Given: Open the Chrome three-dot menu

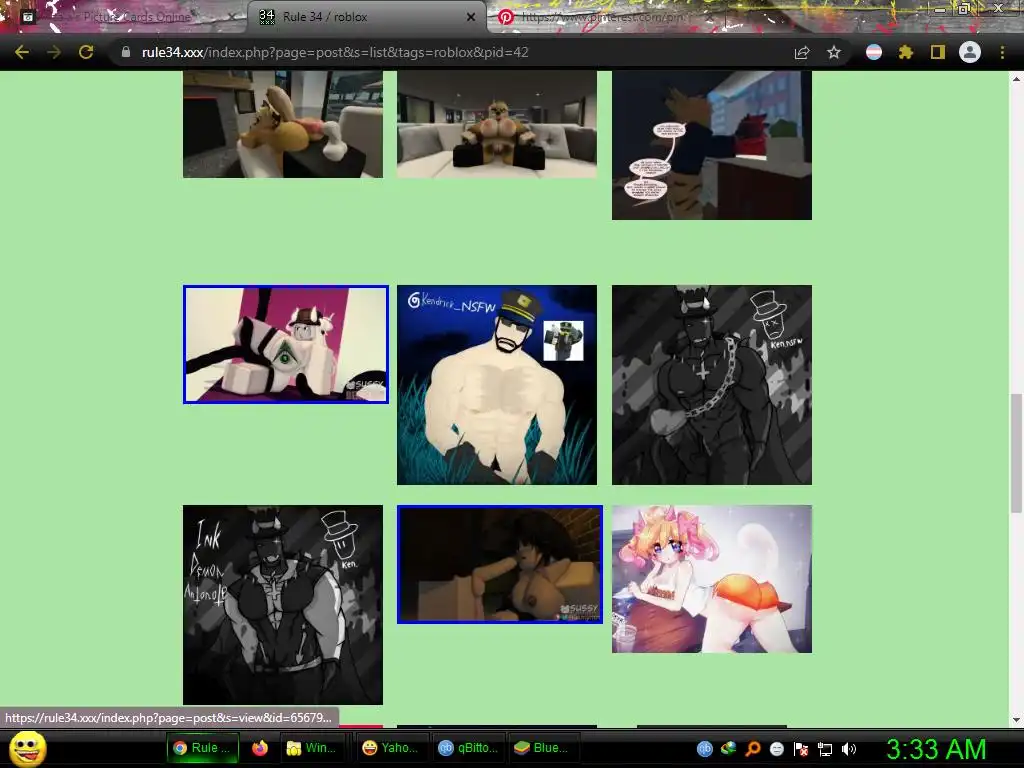Looking at the screenshot, I should pyautogui.click(x=1002, y=52).
